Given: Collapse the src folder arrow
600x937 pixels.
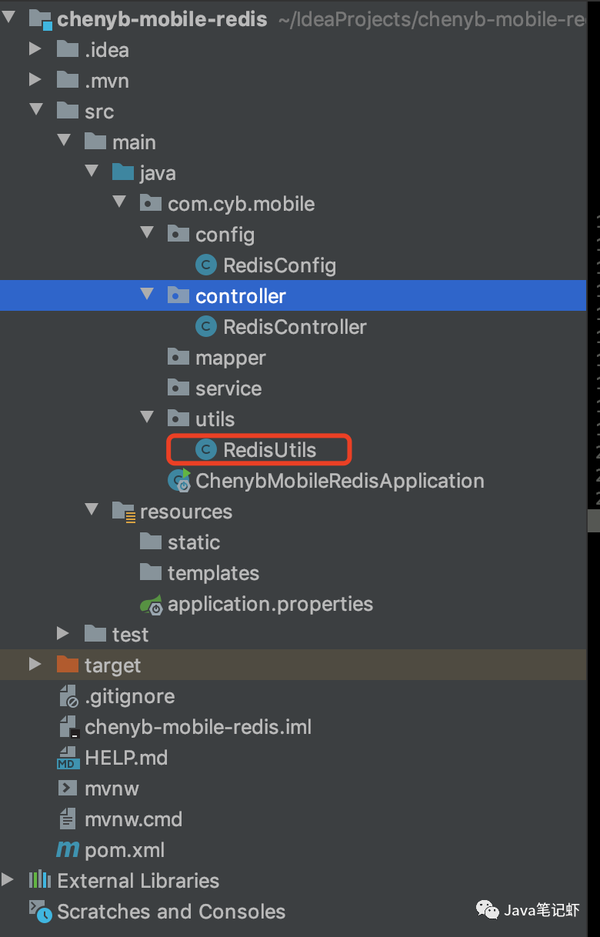Looking at the screenshot, I should 36,109.
